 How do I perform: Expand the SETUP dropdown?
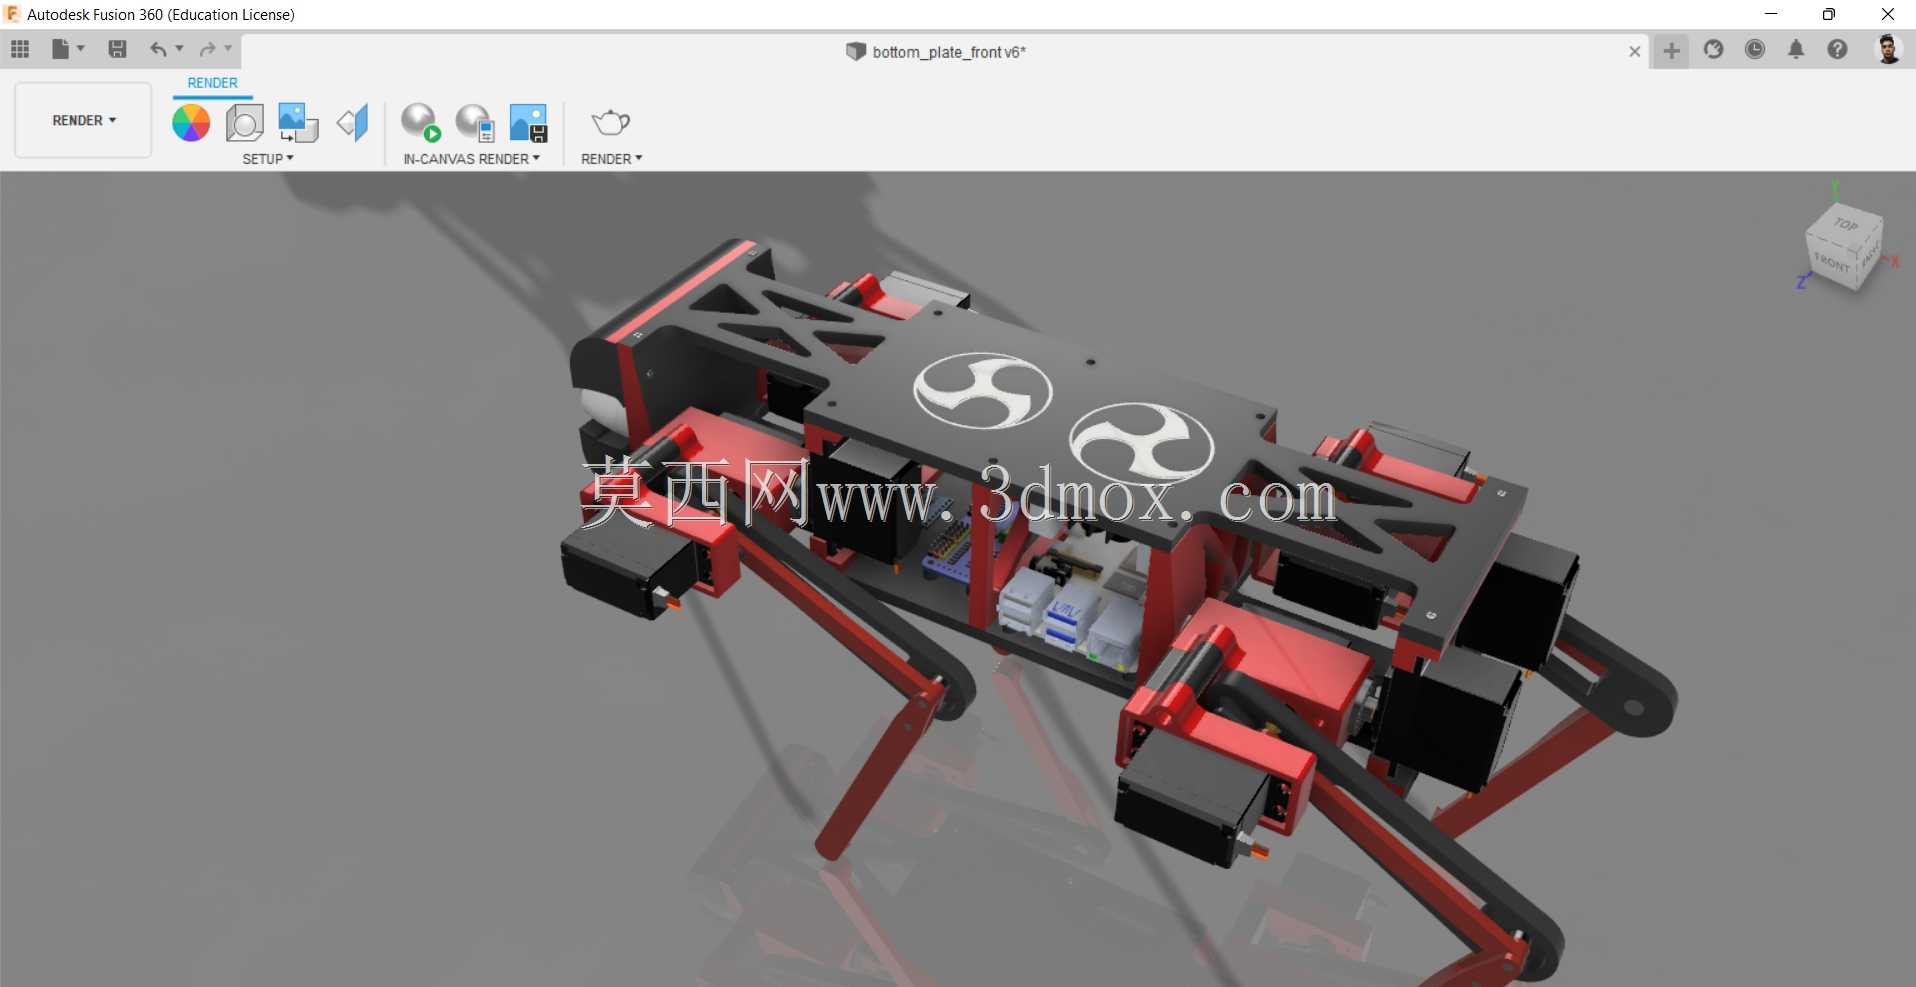tap(268, 159)
